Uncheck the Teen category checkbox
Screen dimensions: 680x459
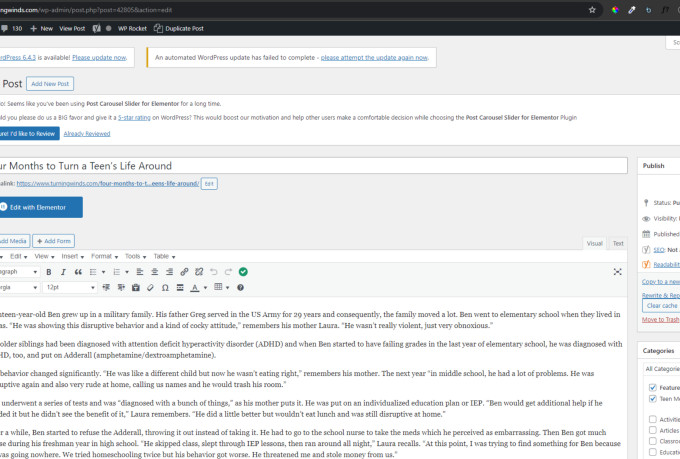pos(653,399)
